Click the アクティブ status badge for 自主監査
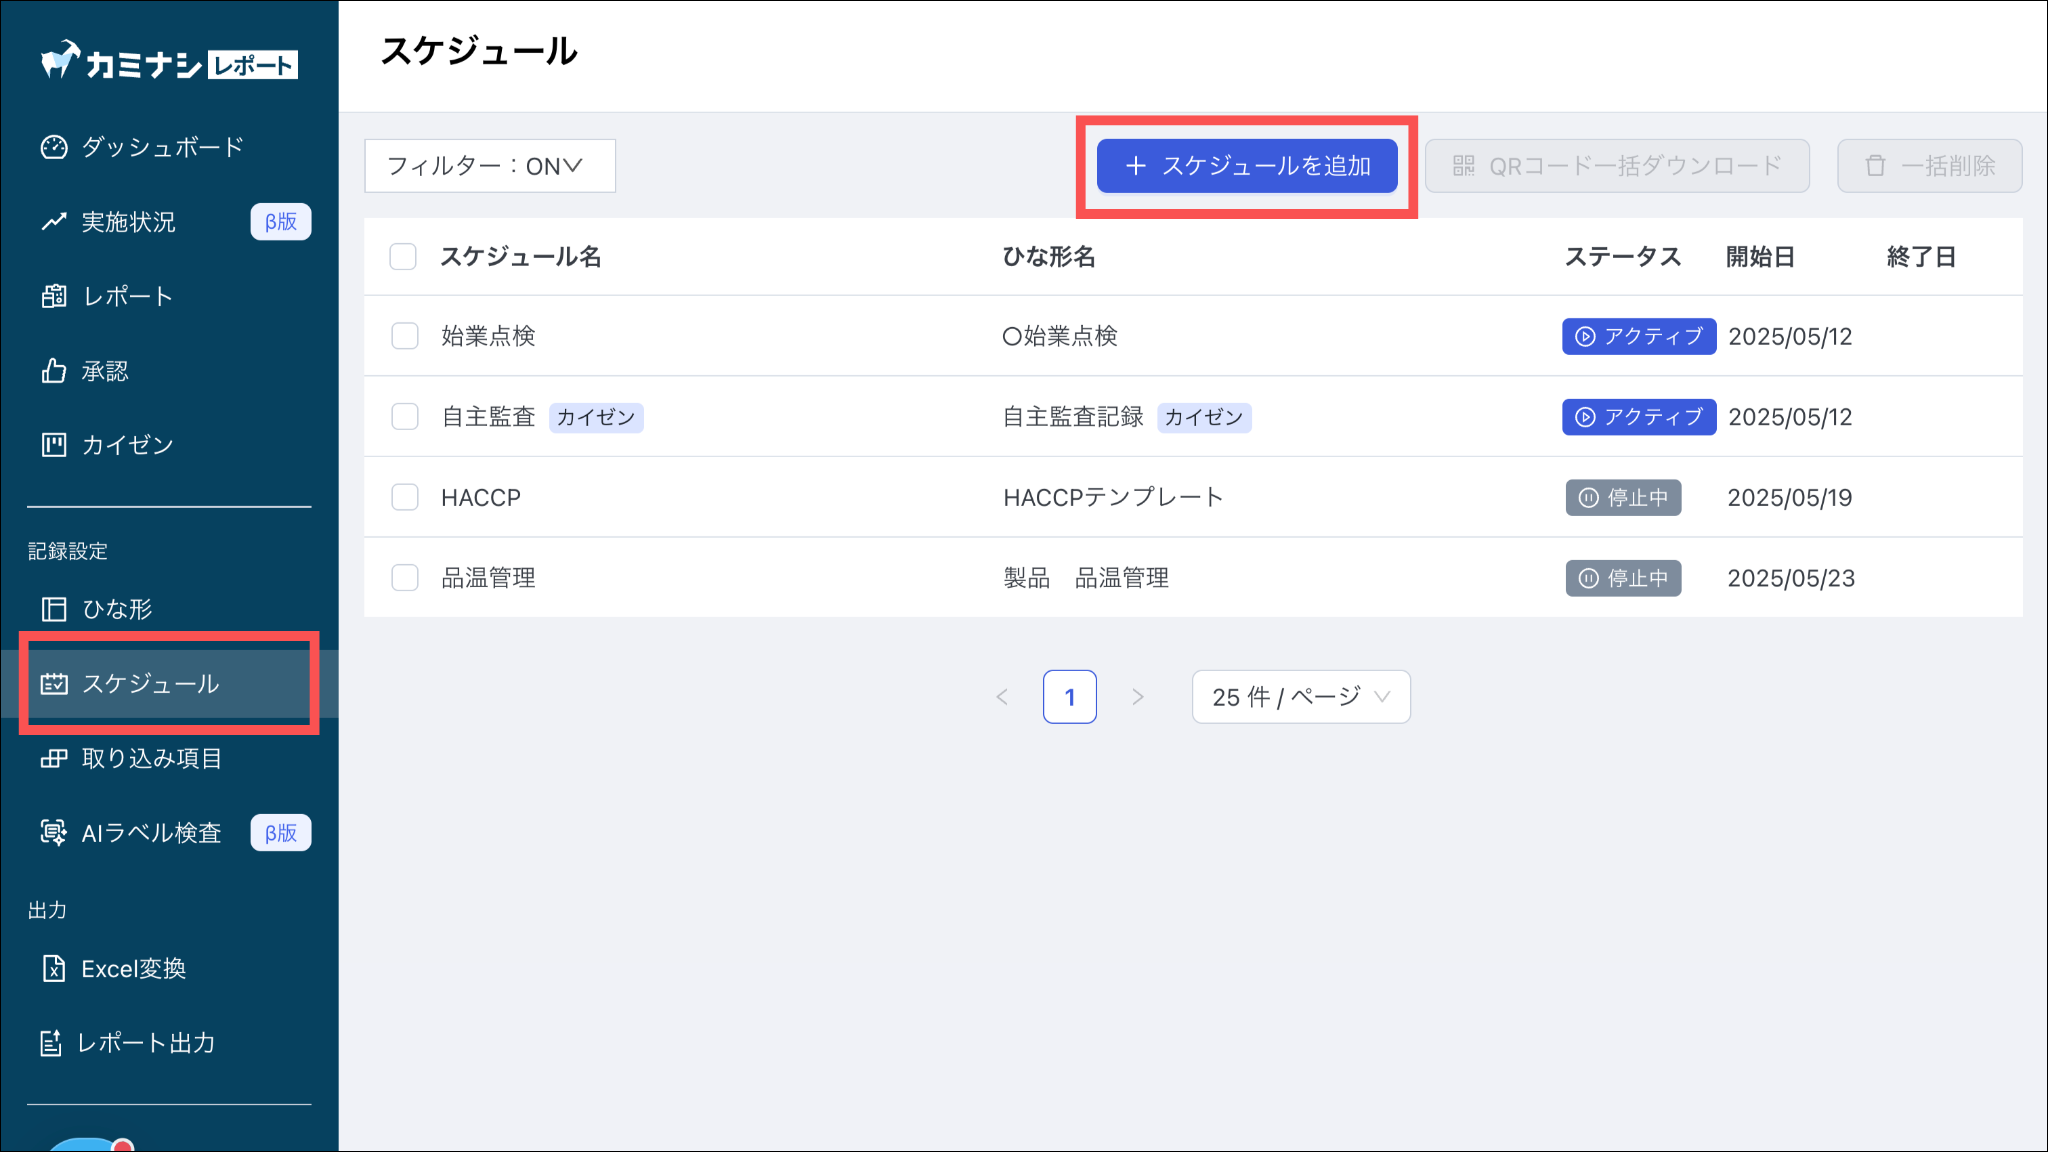This screenshot has width=2048, height=1152. [x=1638, y=417]
